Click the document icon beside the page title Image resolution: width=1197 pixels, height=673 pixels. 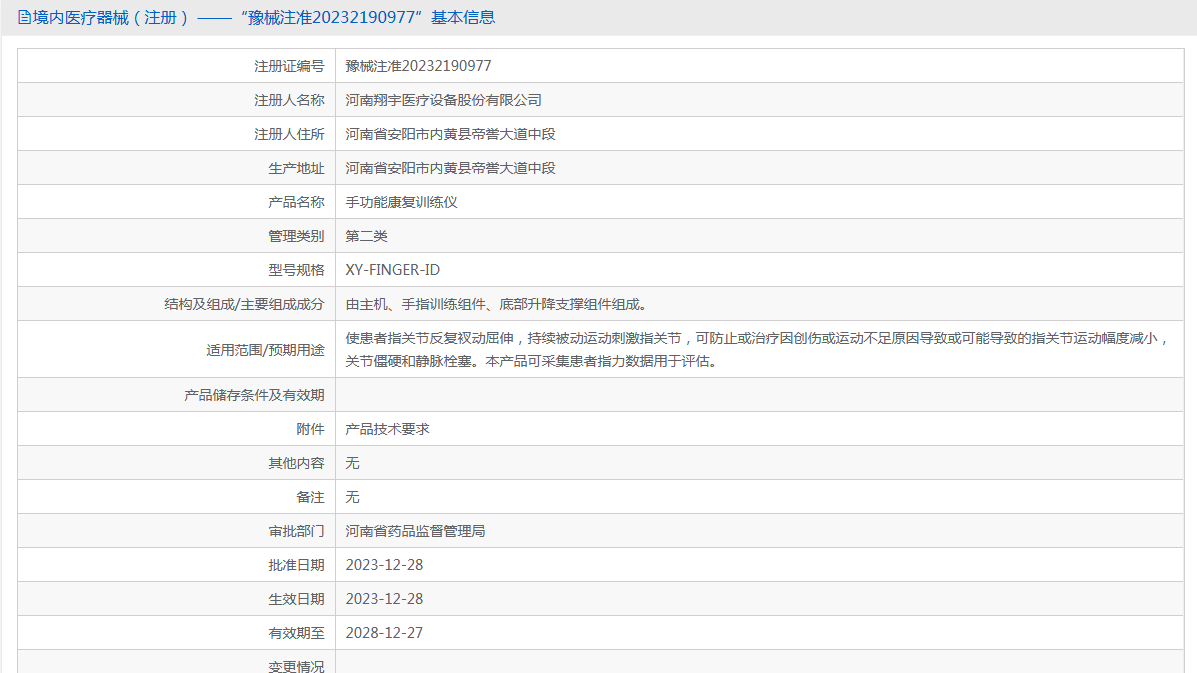click(24, 18)
